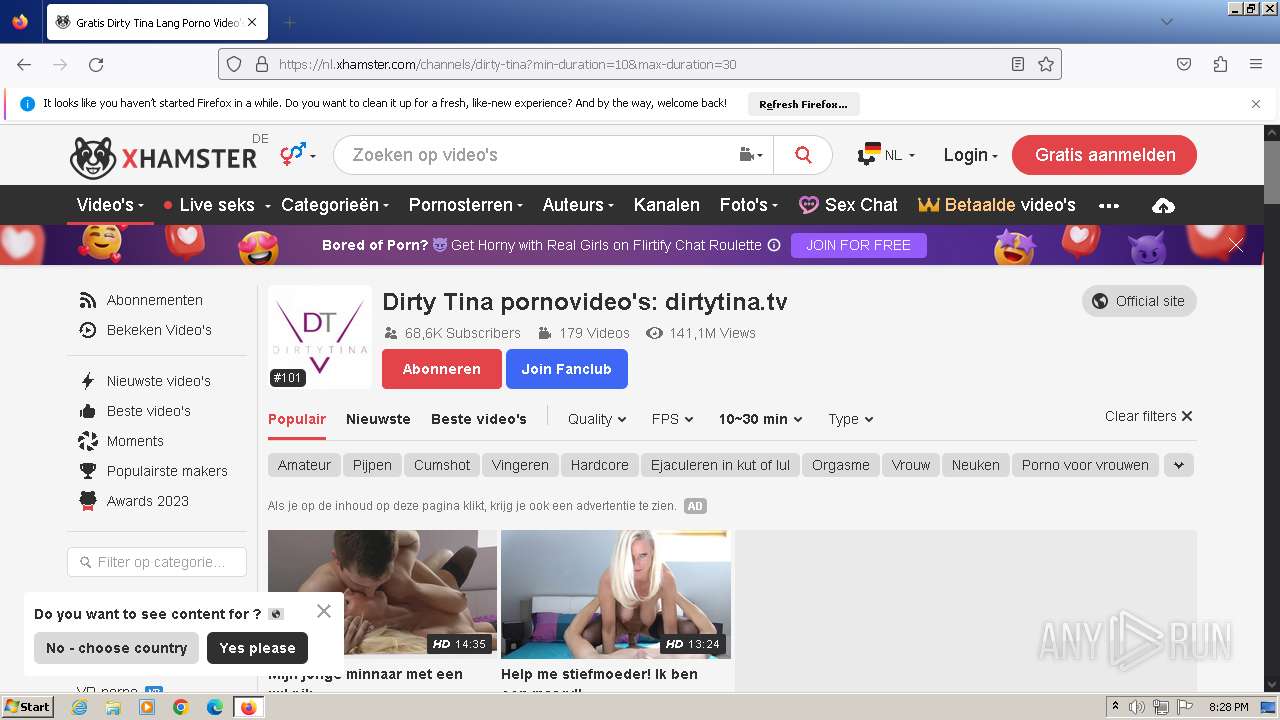This screenshot has width=1280, height=720.
Task: Bookmark this page with the star icon
Action: pos(1046,64)
